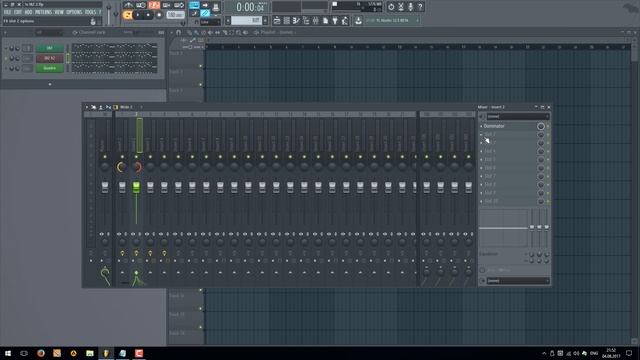The width and height of the screenshot is (640, 360).
Task: Click the Master track fader in Mixer
Action: (x=105, y=187)
